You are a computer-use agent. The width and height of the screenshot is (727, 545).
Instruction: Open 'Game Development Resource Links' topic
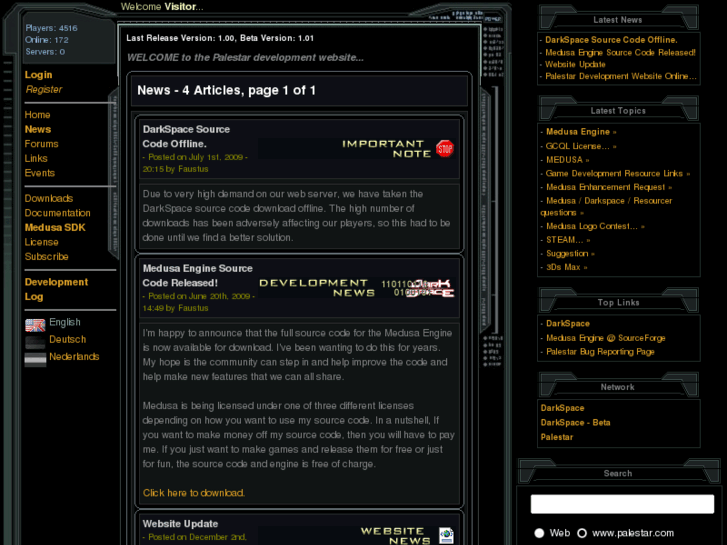pyautogui.click(x=618, y=173)
